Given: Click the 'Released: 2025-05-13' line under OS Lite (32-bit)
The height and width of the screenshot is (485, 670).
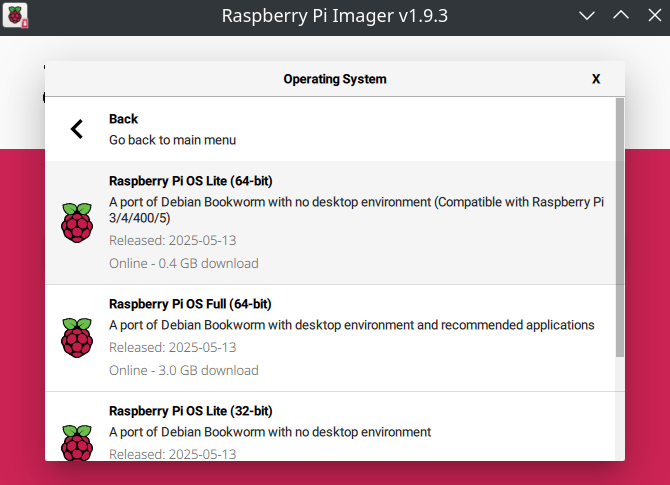Looking at the screenshot, I should tap(173, 454).
